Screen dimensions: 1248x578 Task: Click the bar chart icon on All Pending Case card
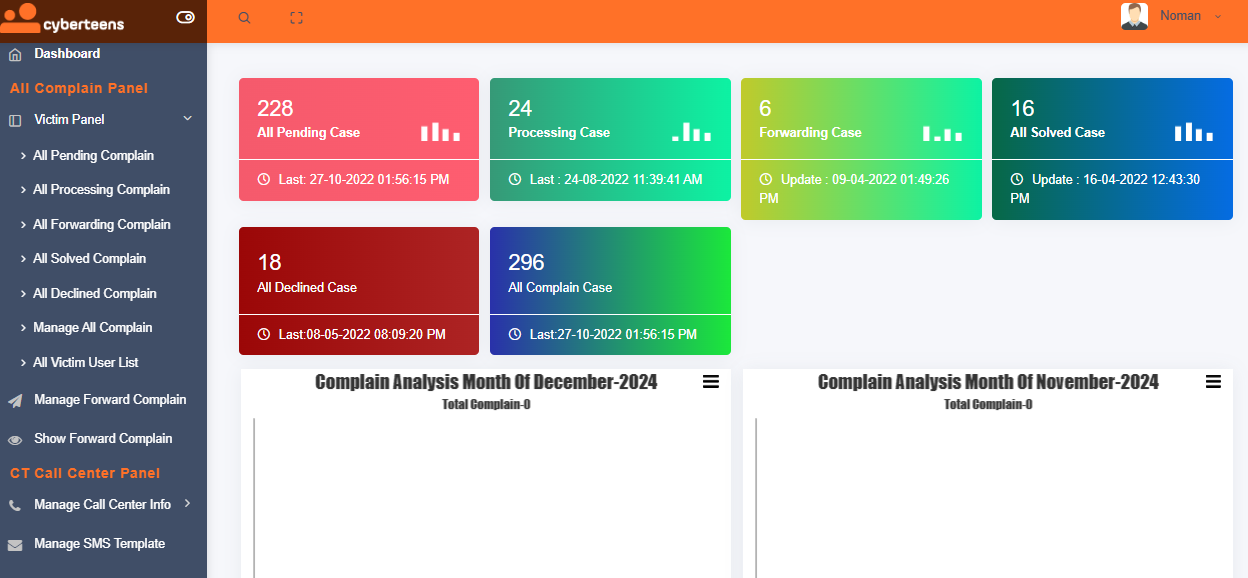(440, 132)
